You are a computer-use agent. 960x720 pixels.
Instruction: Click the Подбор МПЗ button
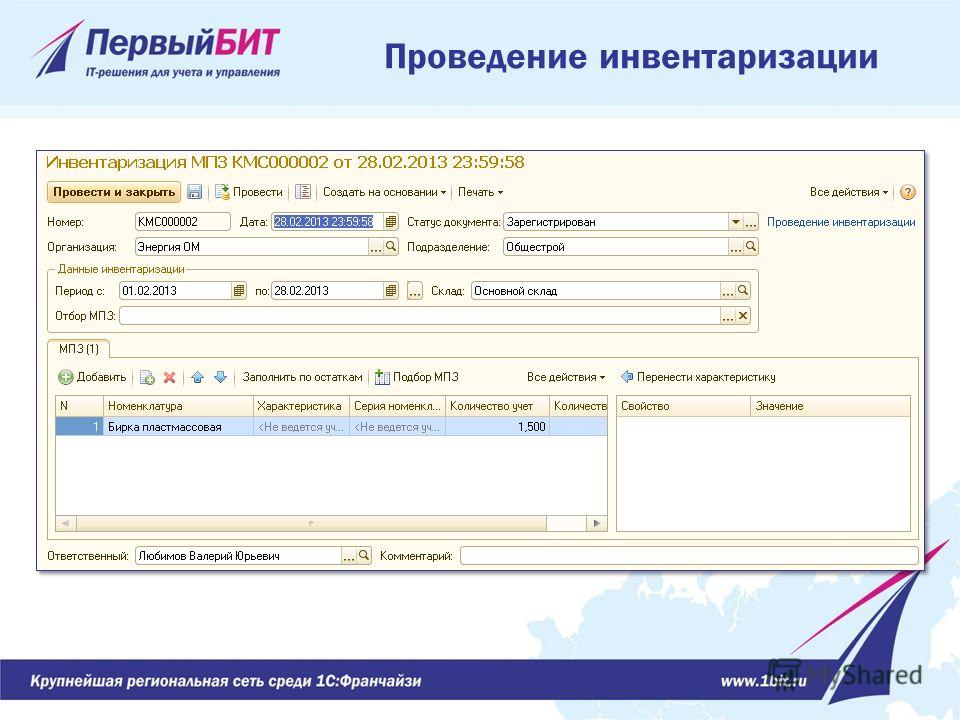[417, 377]
